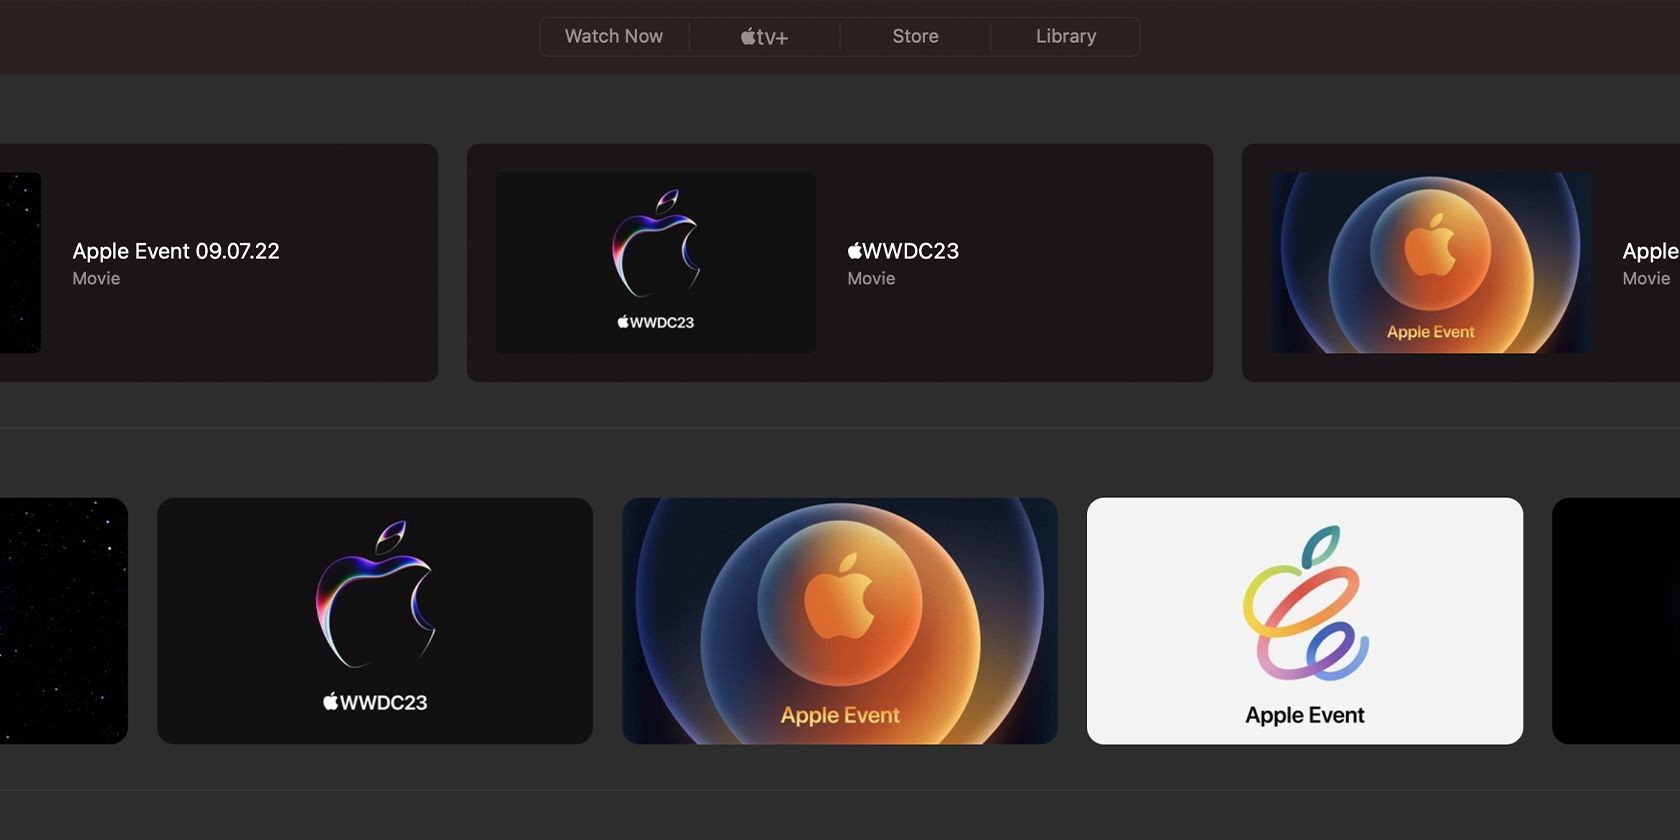Screen dimensions: 1680x840
Task: Click the partially visible black tile bottom right
Action: [x=1616, y=621]
